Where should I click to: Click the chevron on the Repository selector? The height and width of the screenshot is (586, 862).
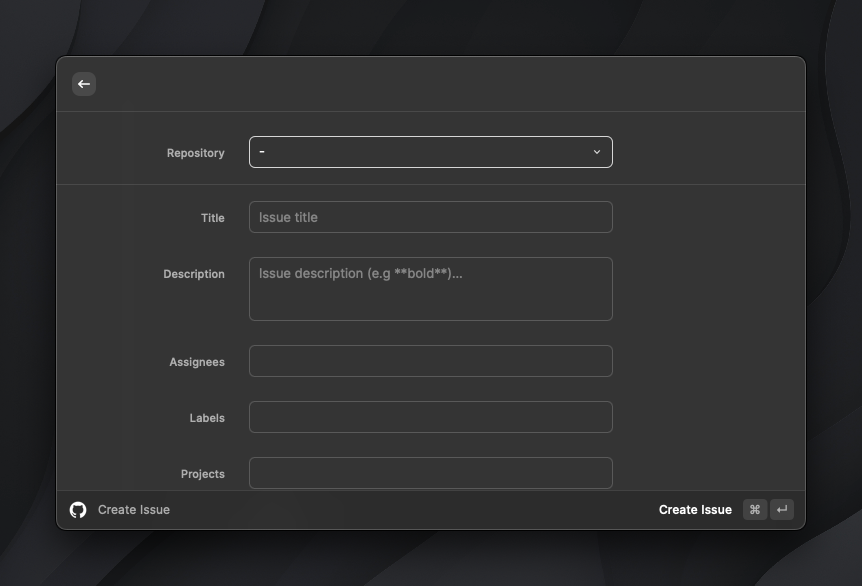click(597, 152)
